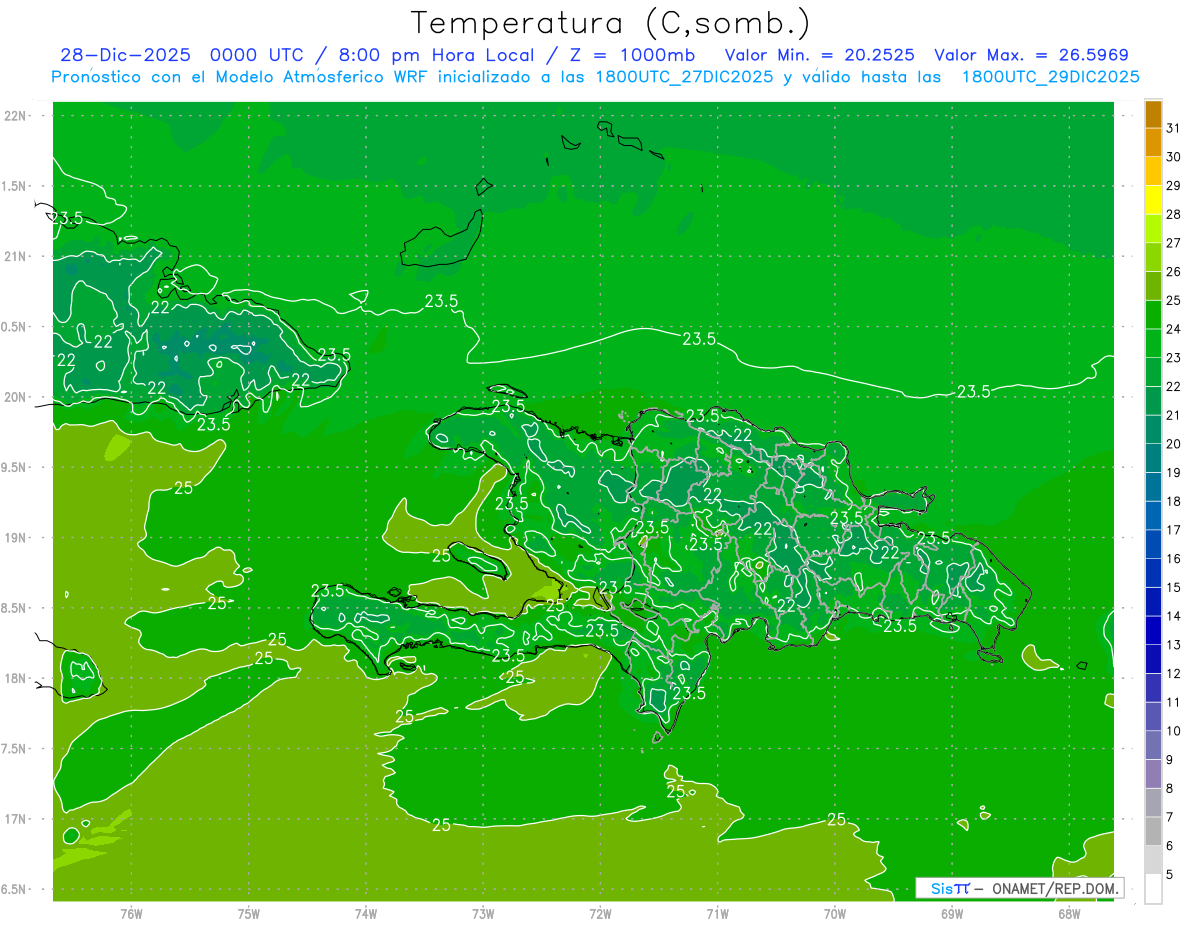Click the '68W' longitude axis label
This screenshot has width=1200, height=927.
1069,914
